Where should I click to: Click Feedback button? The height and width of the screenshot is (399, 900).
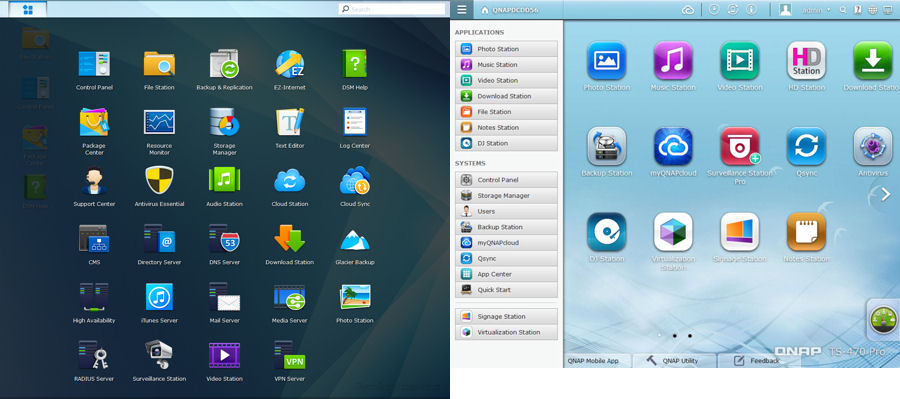758,361
